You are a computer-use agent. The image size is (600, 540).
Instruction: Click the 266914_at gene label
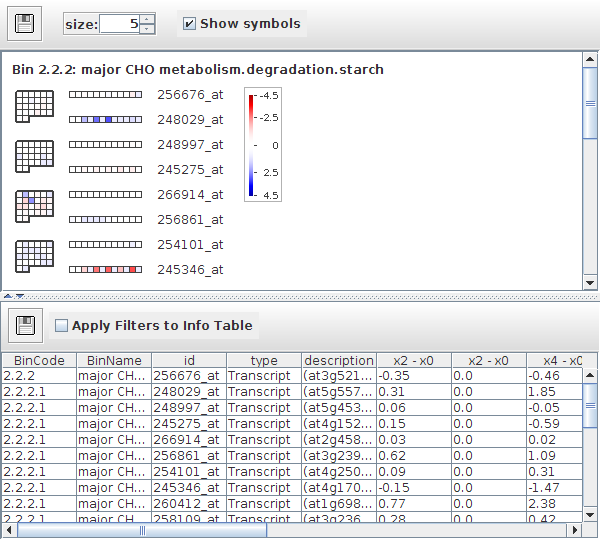190,195
